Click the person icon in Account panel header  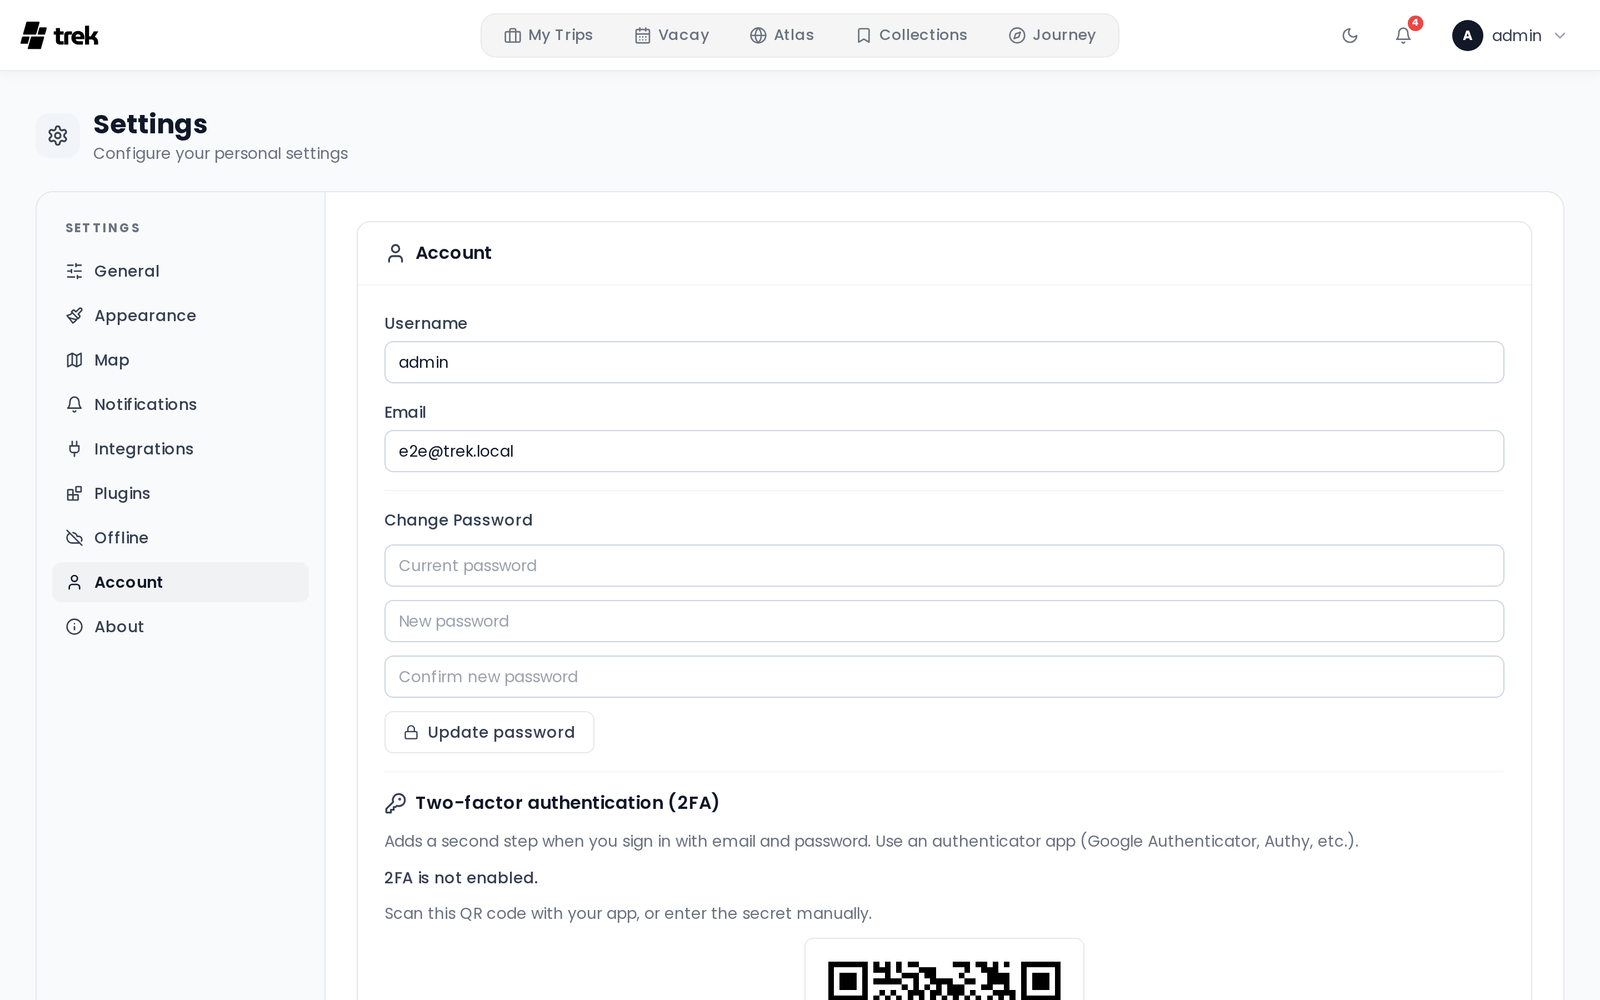(x=395, y=253)
